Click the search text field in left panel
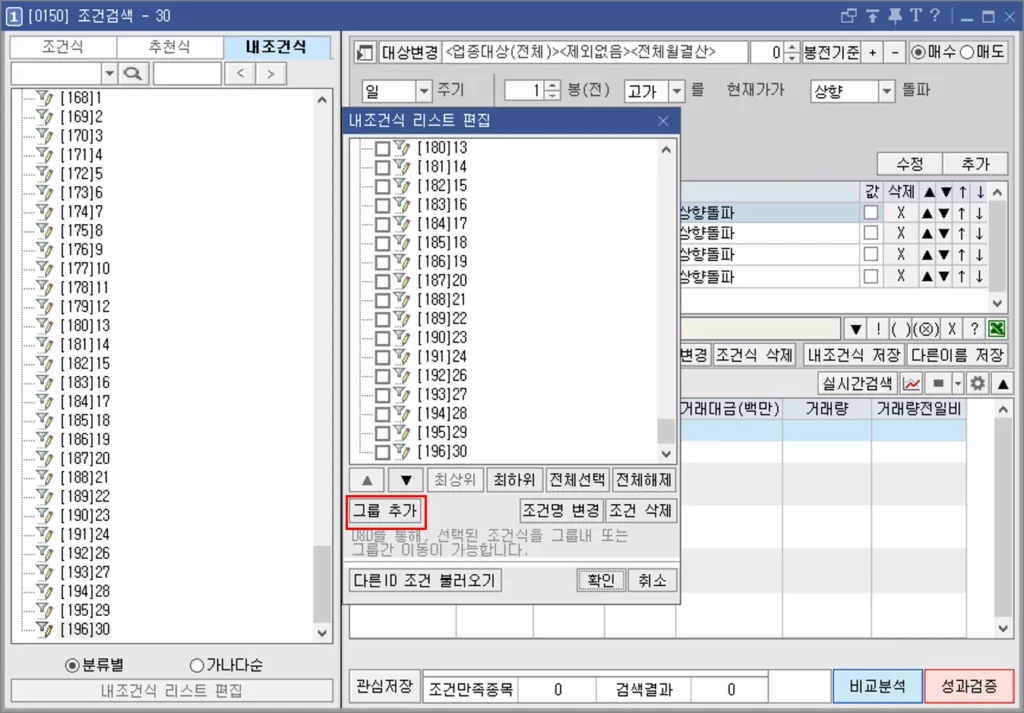The height and width of the screenshot is (713, 1024). 187,73
